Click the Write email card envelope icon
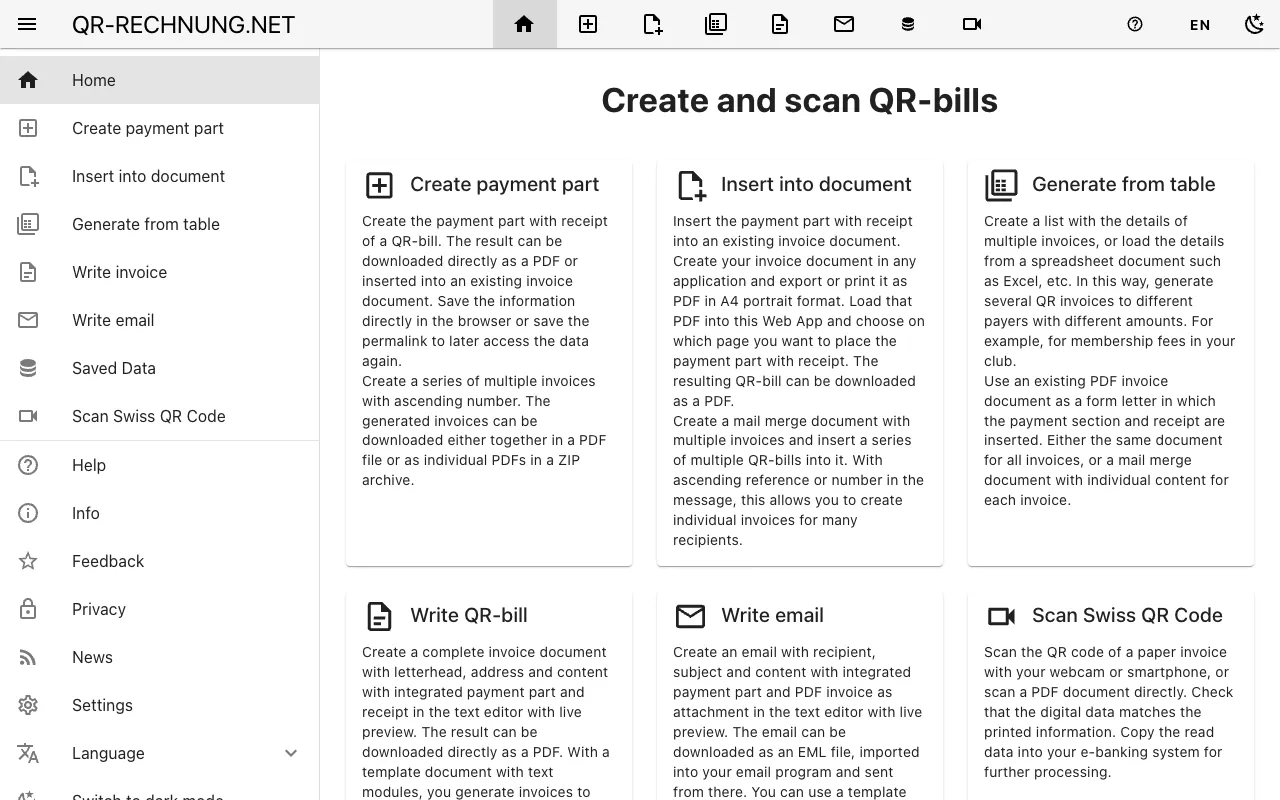 [x=690, y=616]
